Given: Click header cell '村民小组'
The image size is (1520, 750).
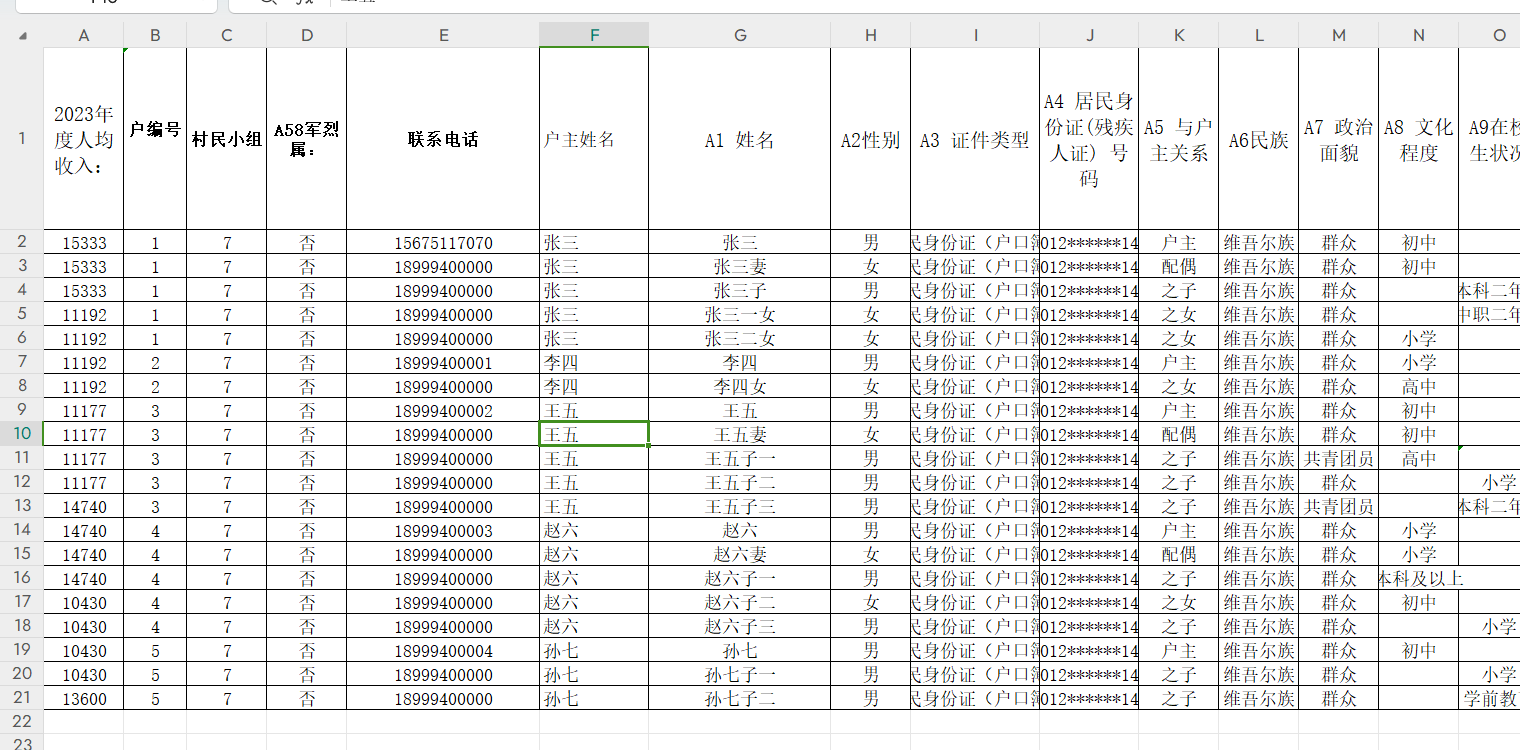Looking at the screenshot, I should pyautogui.click(x=227, y=139).
